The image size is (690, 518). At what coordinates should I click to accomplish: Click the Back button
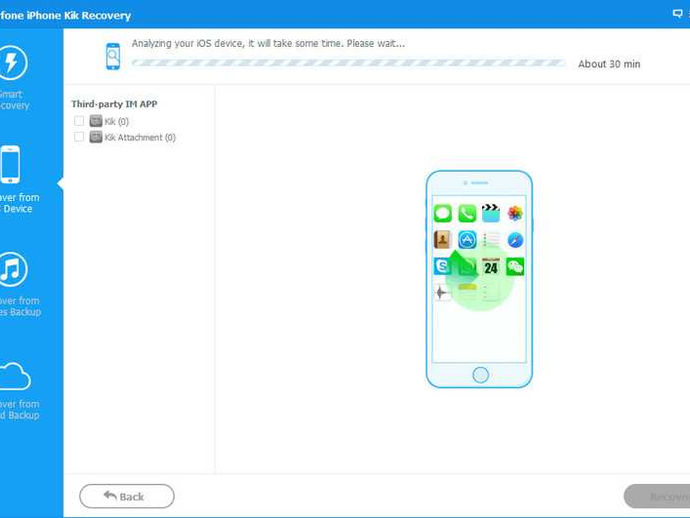[x=127, y=496]
